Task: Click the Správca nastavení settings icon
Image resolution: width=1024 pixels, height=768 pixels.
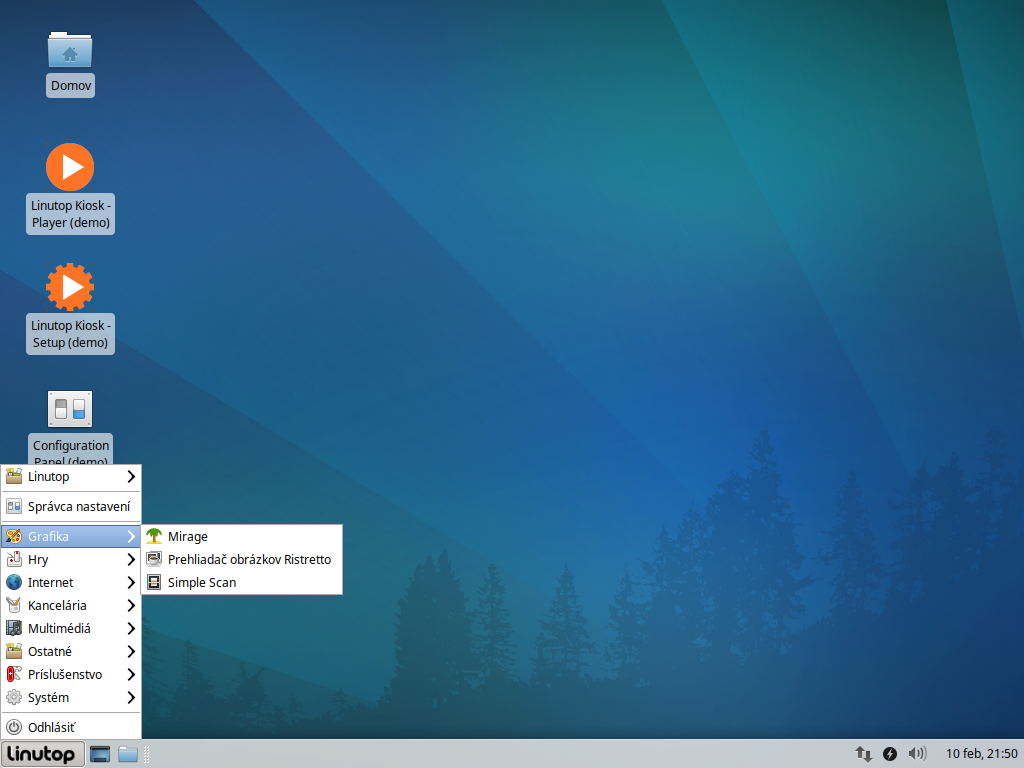Action: 14,506
